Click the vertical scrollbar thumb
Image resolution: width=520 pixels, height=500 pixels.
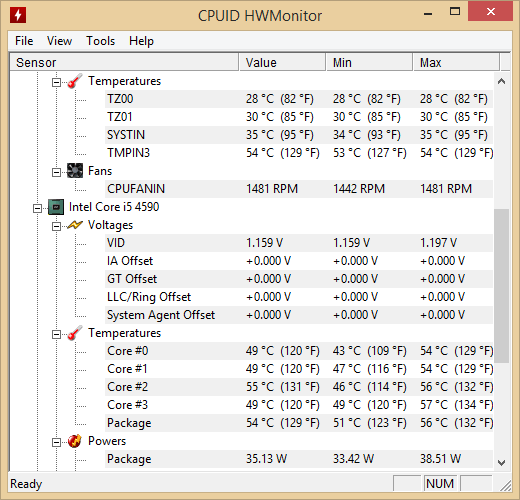click(x=501, y=286)
